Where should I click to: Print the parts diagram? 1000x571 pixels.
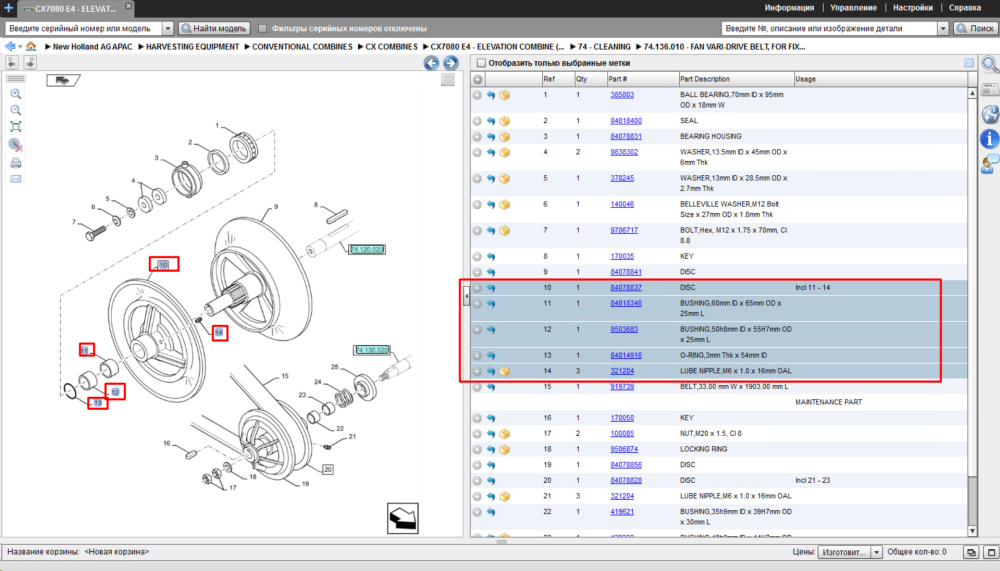point(16,163)
